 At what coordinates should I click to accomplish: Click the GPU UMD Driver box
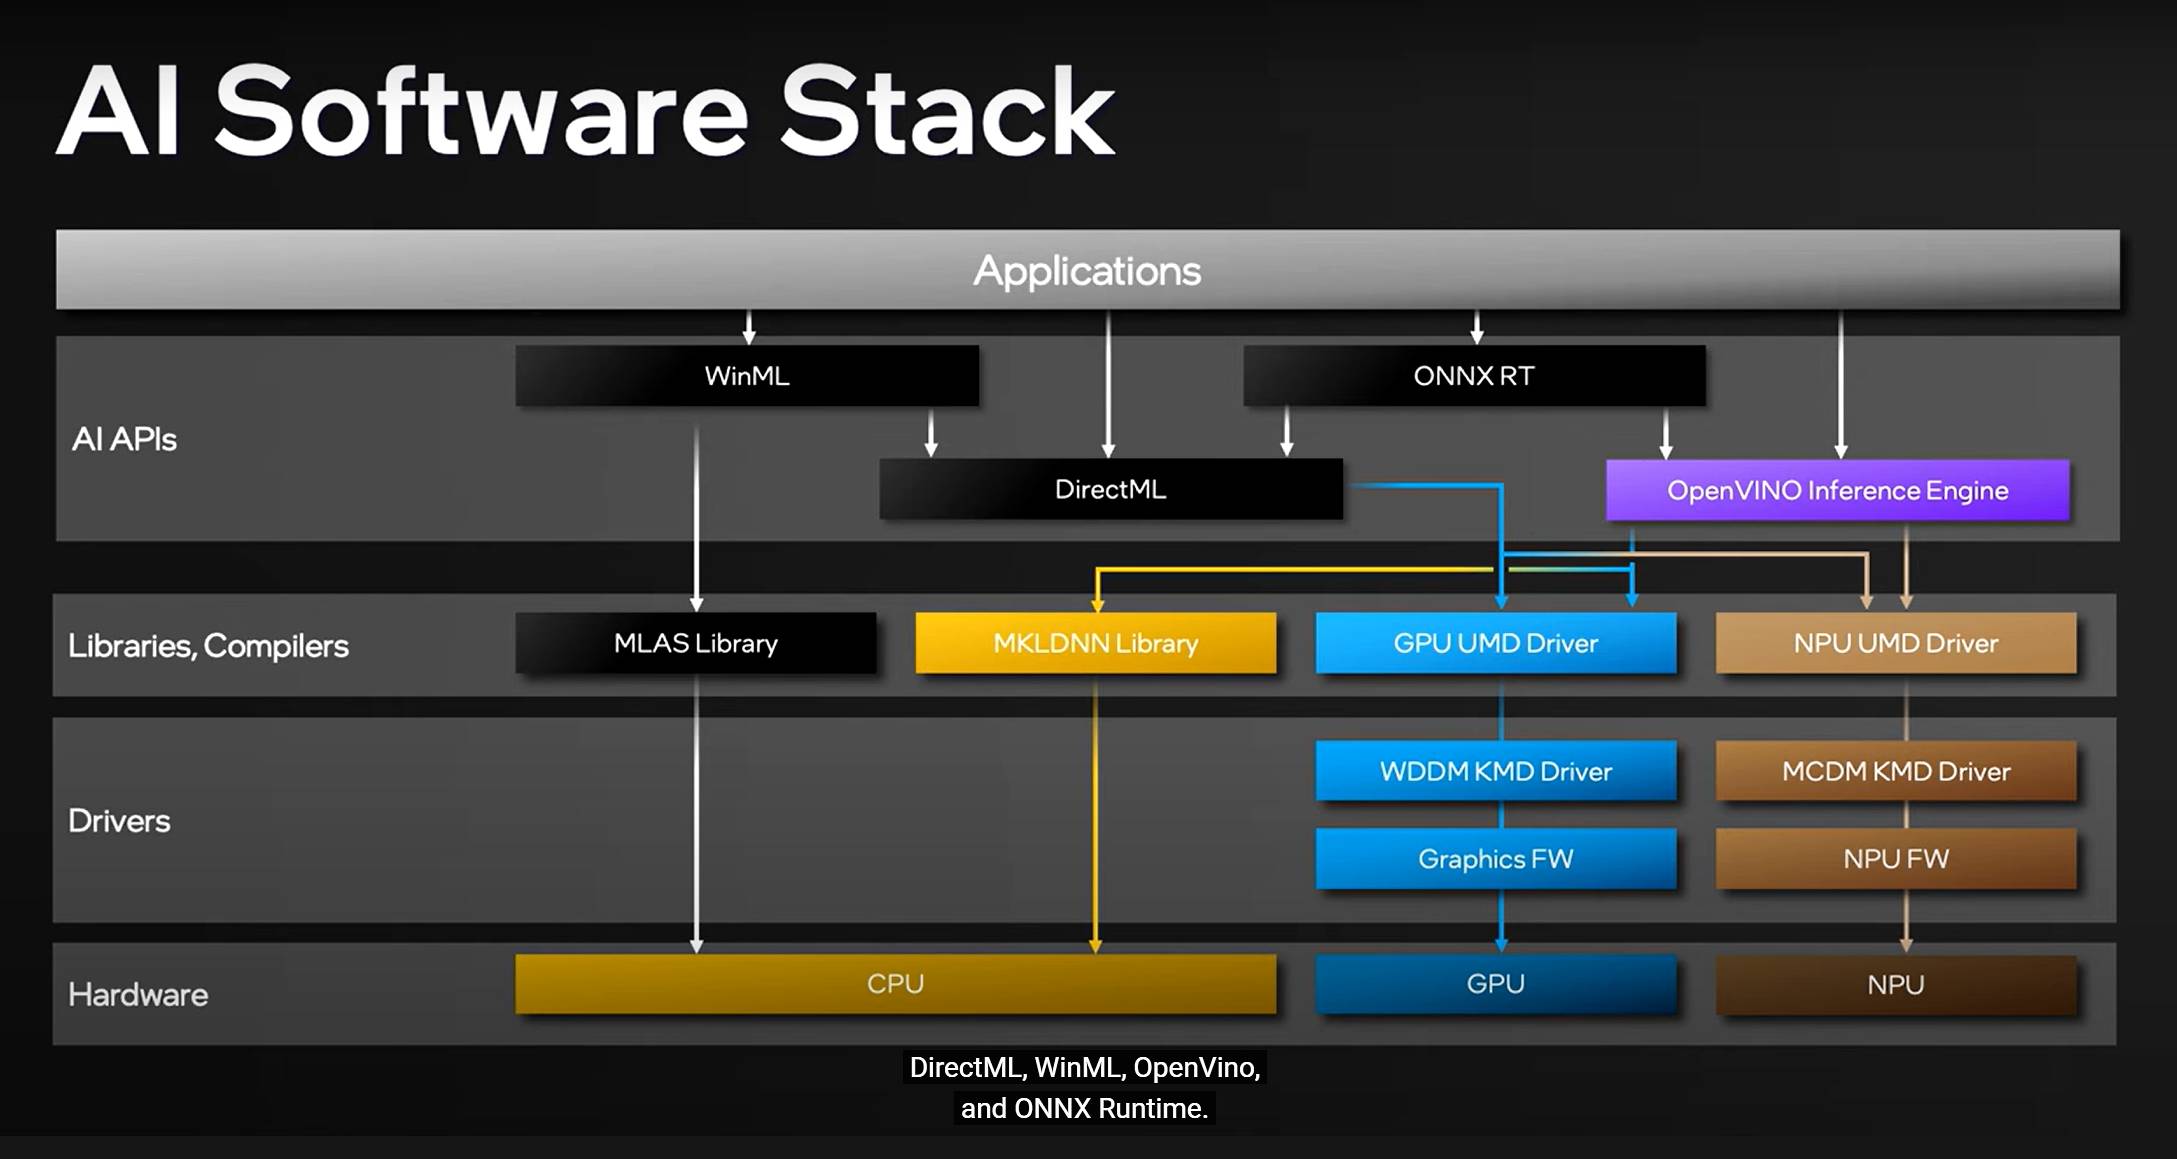pyautogui.click(x=1496, y=643)
